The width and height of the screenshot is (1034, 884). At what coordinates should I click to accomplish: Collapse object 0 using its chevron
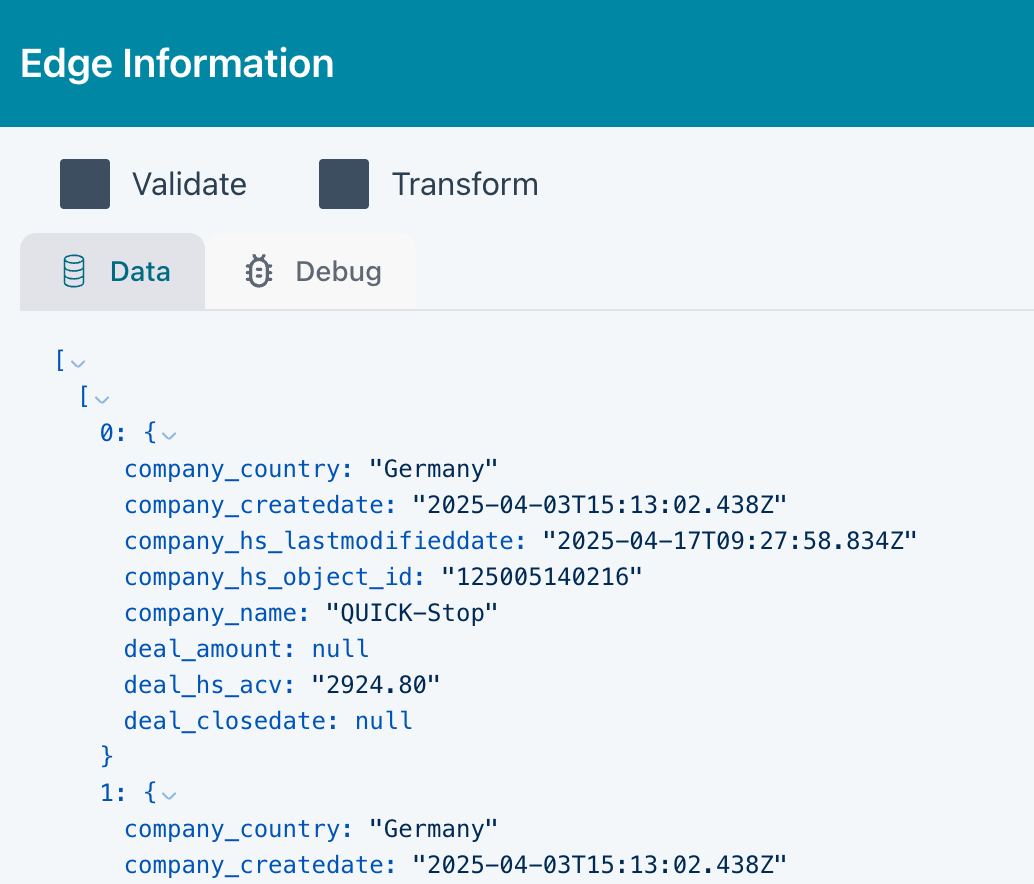click(x=168, y=435)
